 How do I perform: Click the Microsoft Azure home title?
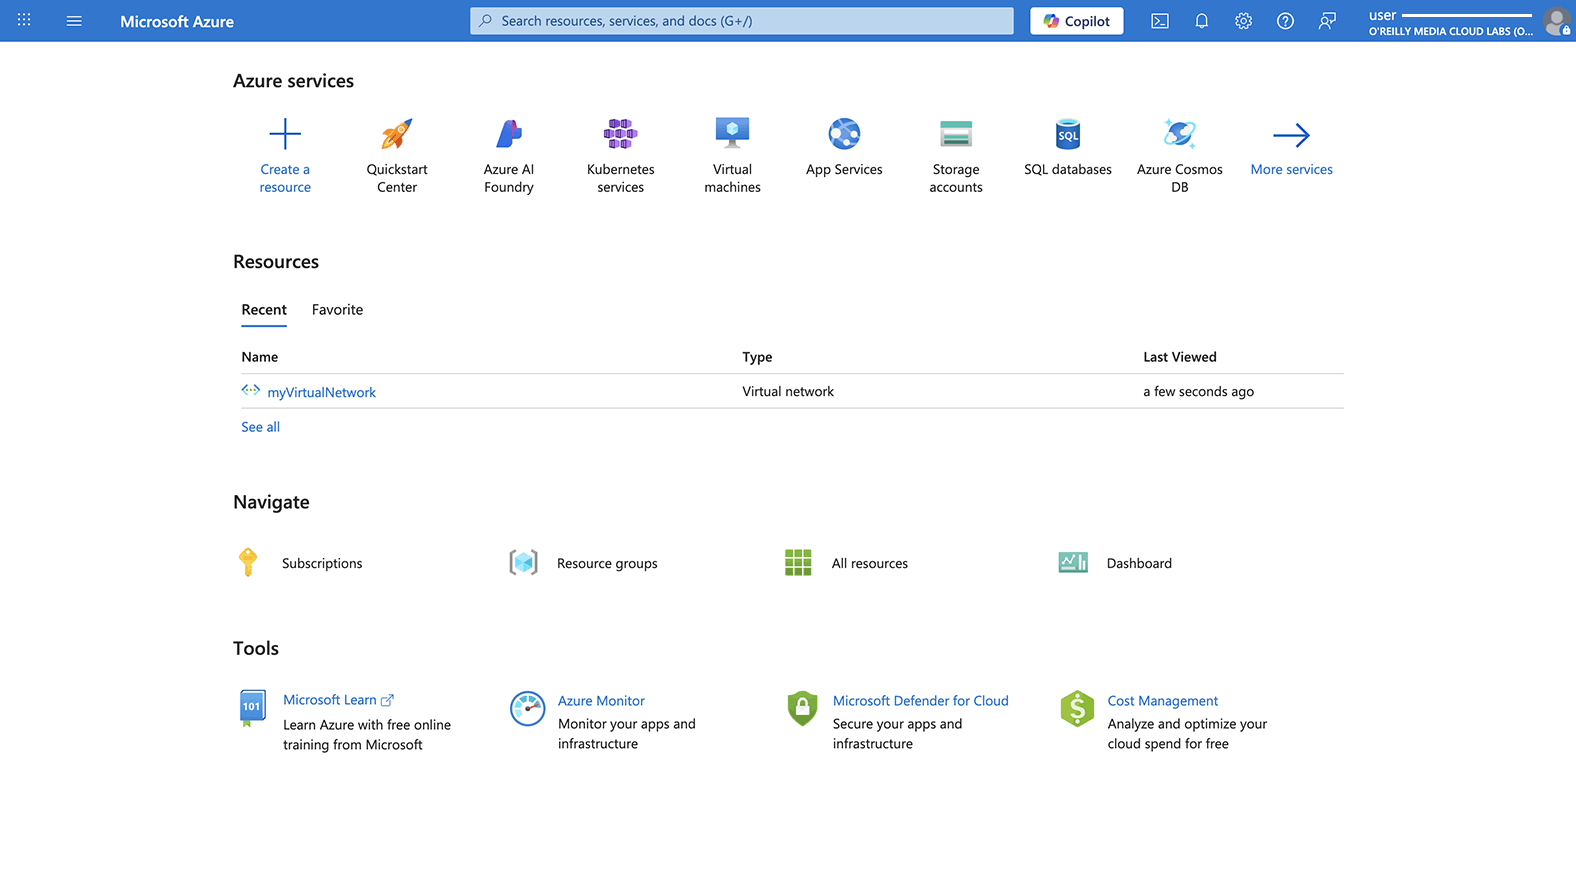[x=177, y=21]
